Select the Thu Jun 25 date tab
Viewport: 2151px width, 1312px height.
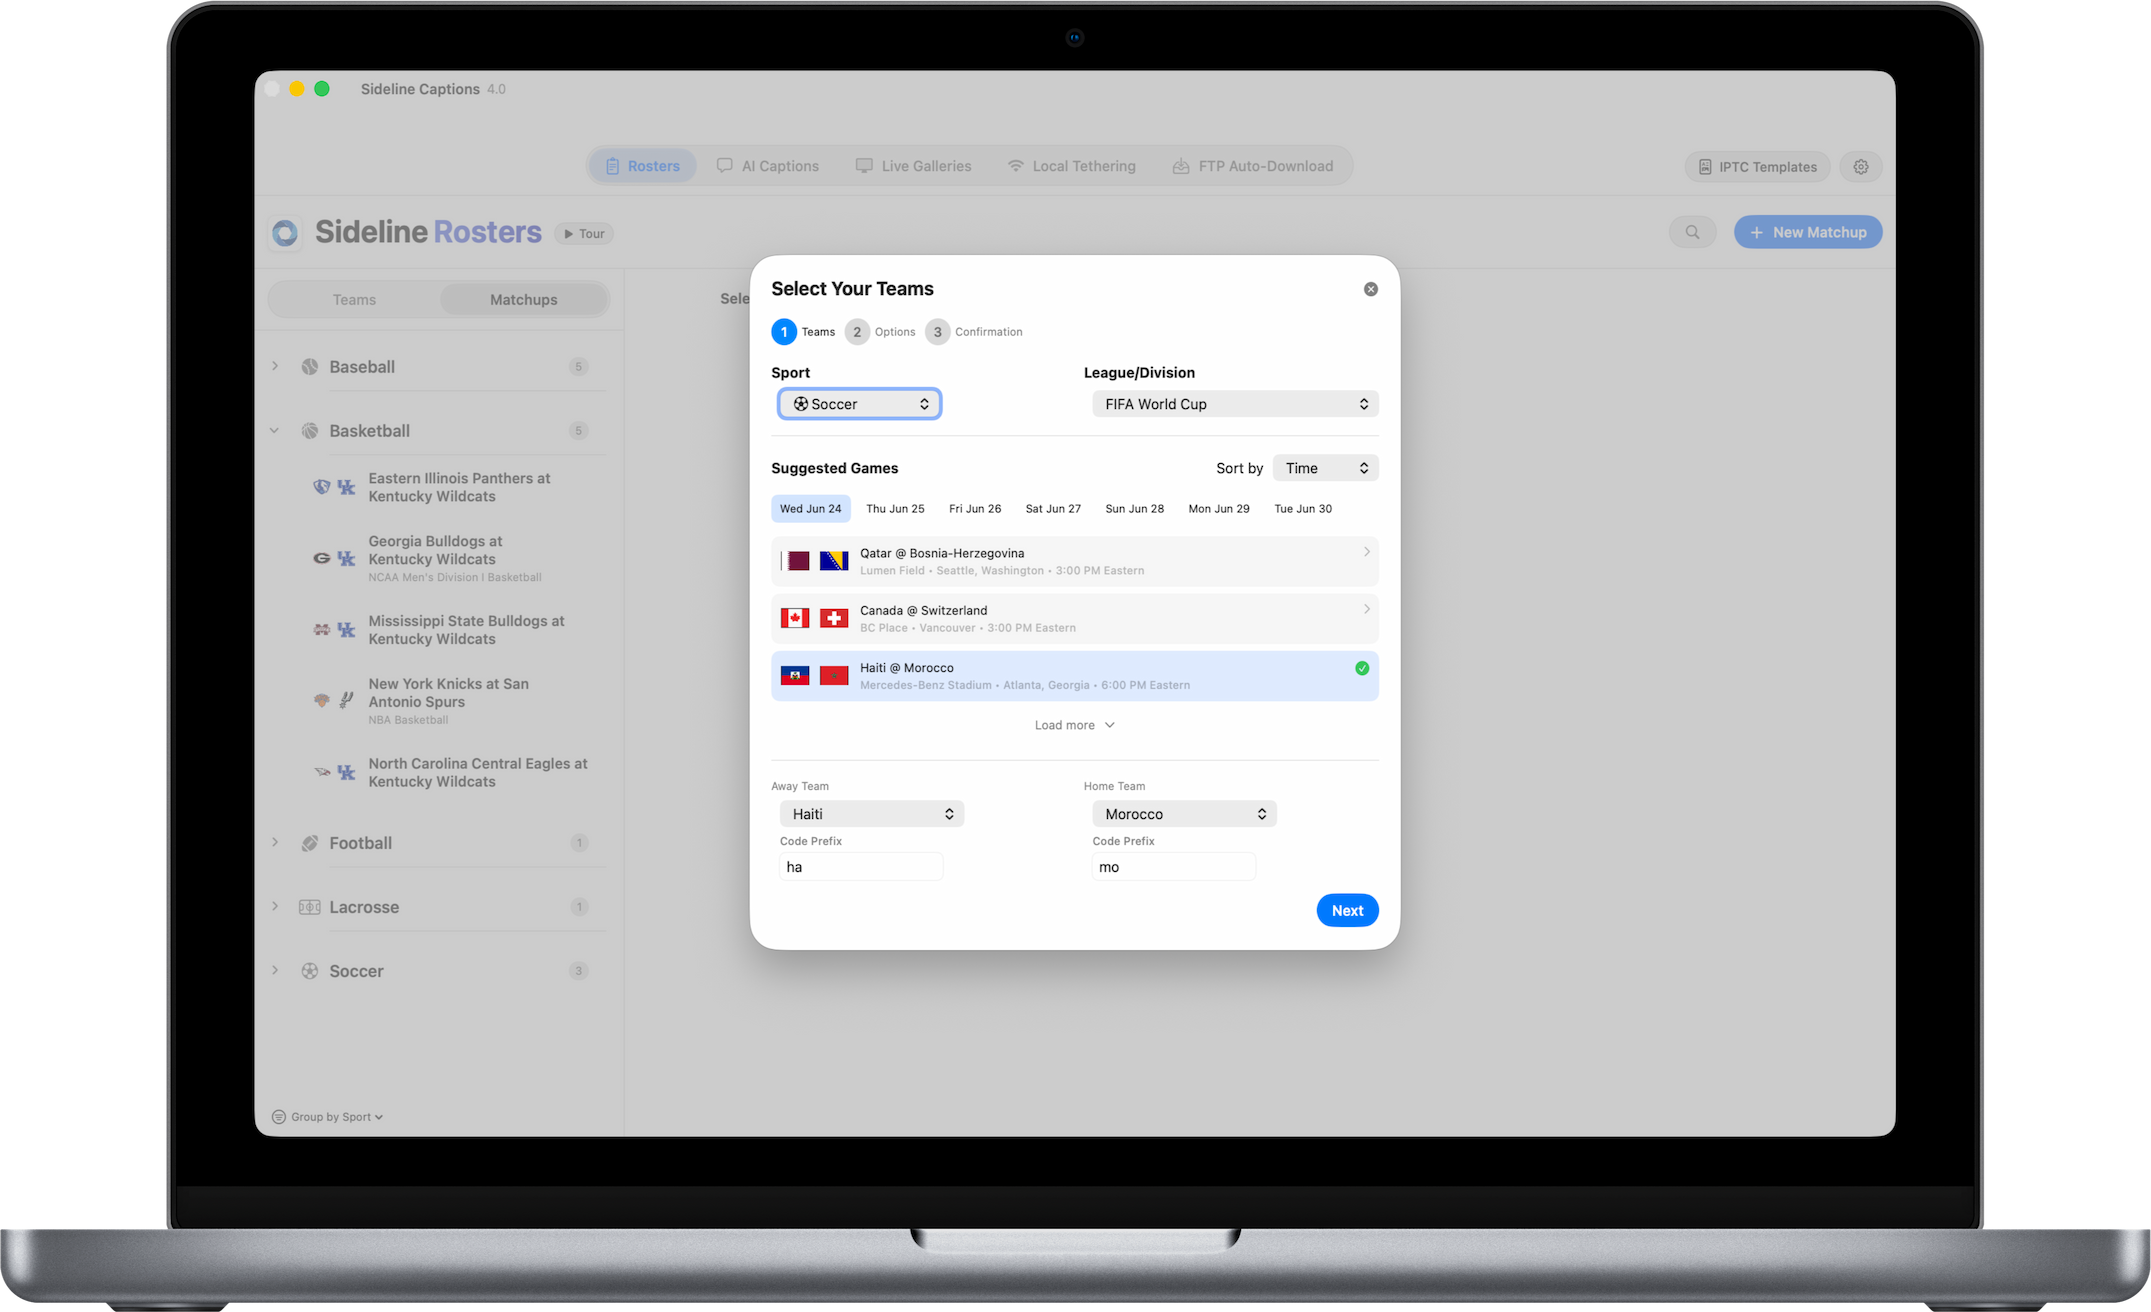(x=895, y=509)
